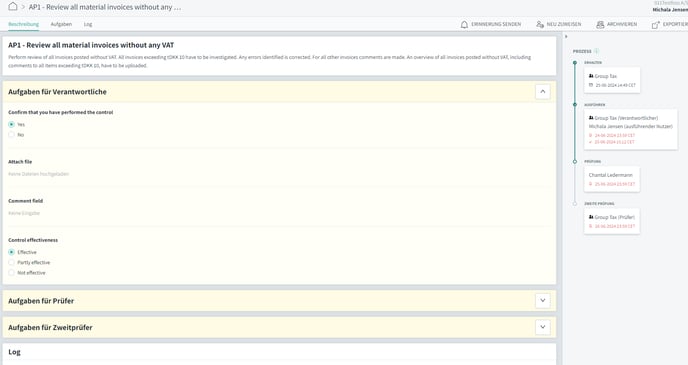Click the Ausführen timeline marker
688x365 pixels.
click(x=575, y=104)
